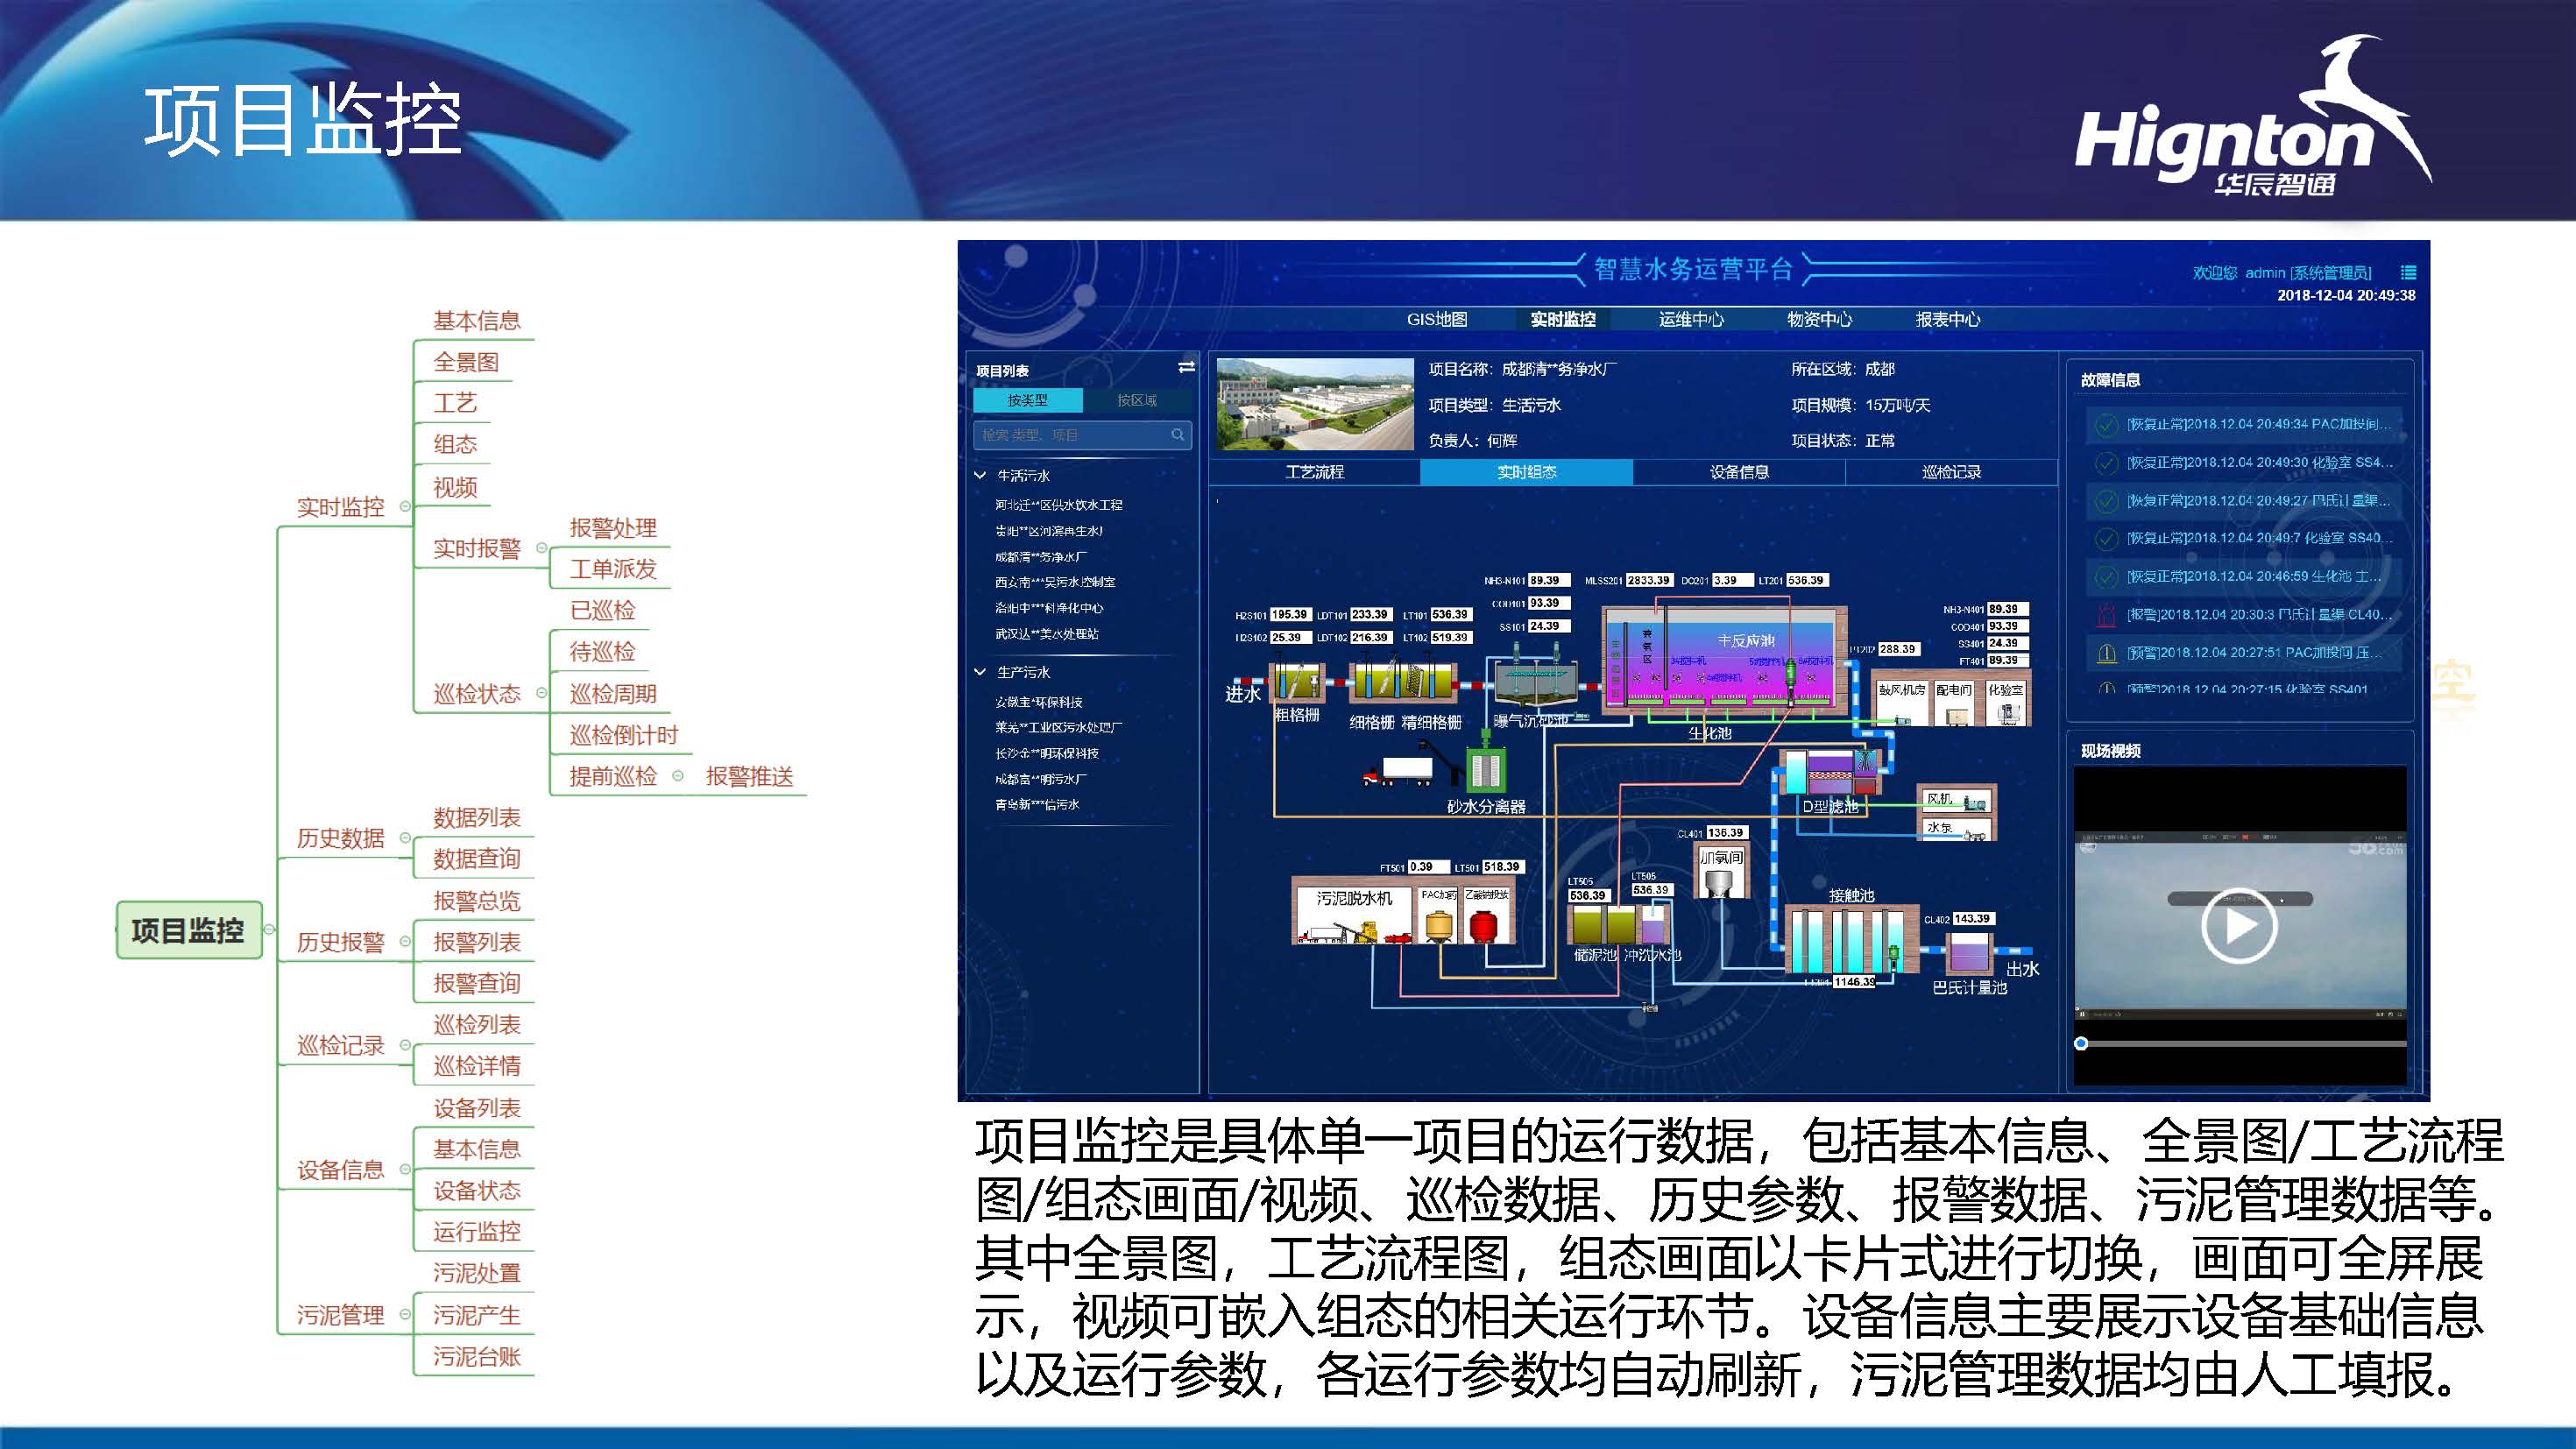Collapse the 实时监控 mind-map node
Screen dimensions: 2576x1449
click(405, 507)
